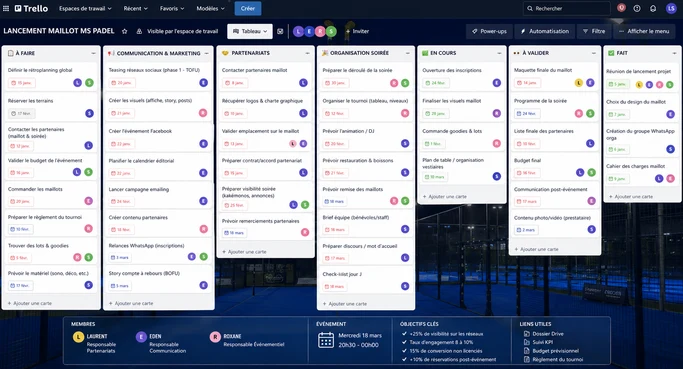Add a card to EN COURS list
This screenshot has width=683, height=369.
point(445,196)
